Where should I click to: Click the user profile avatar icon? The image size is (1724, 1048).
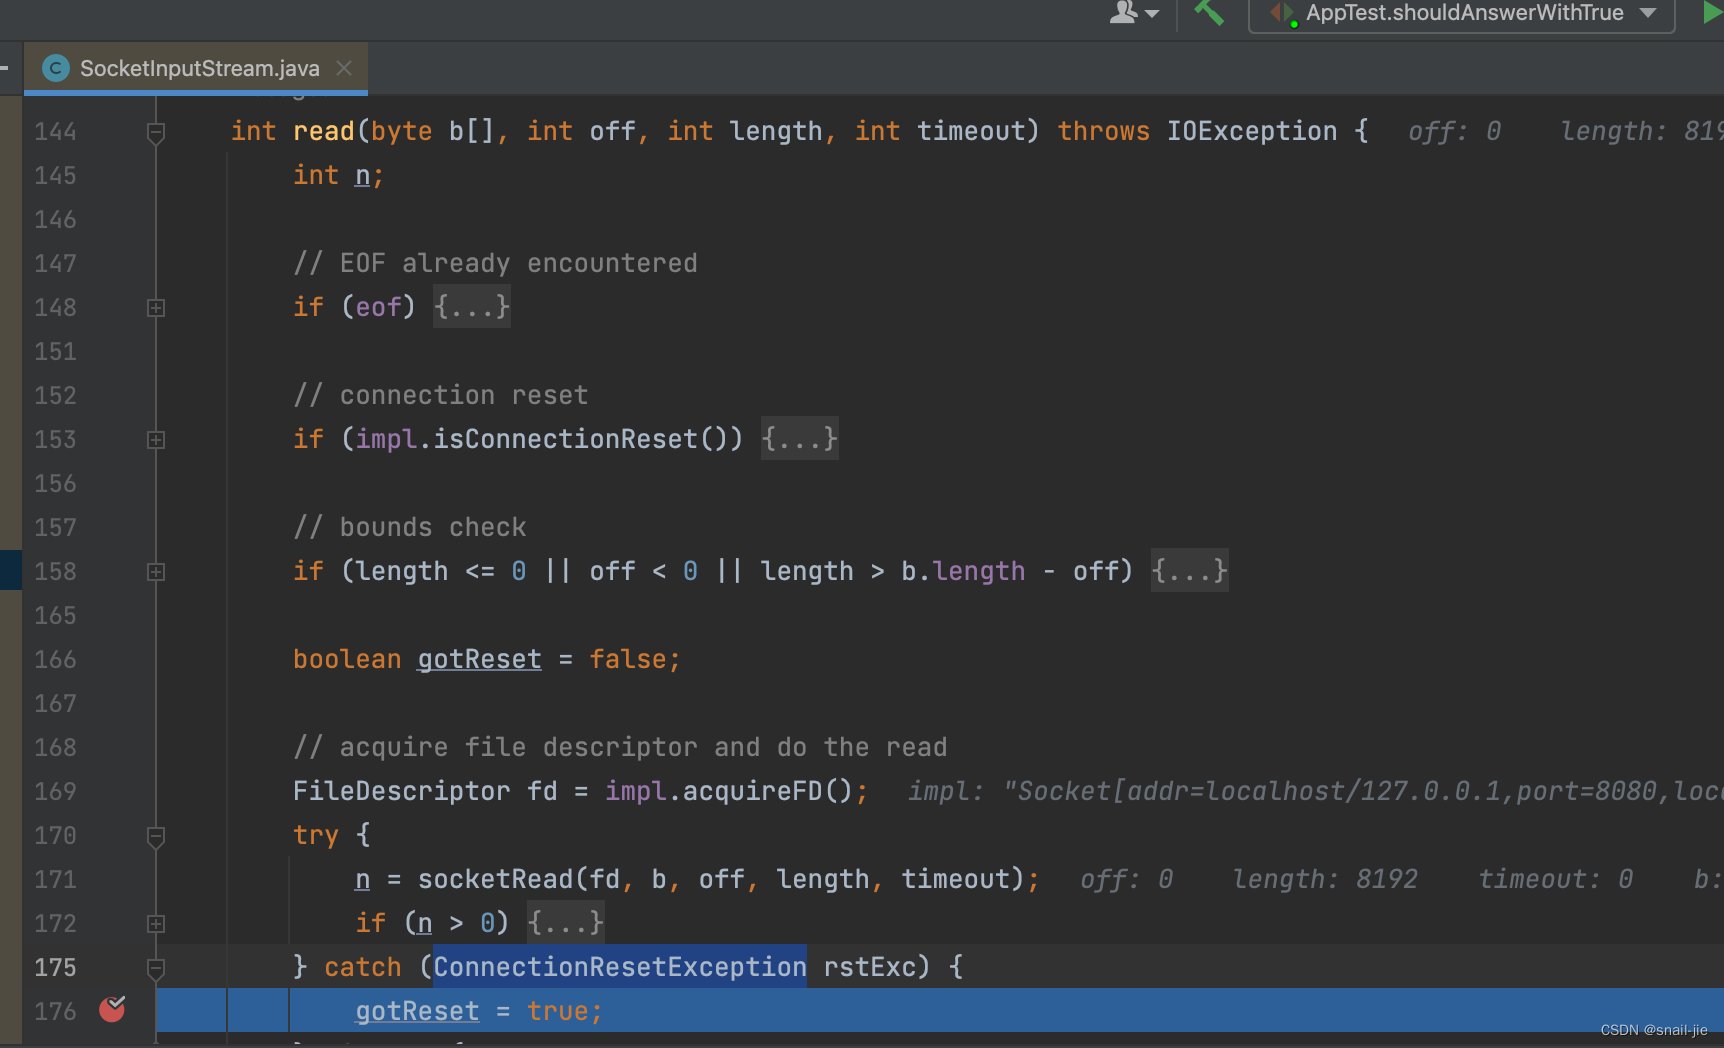click(1123, 13)
